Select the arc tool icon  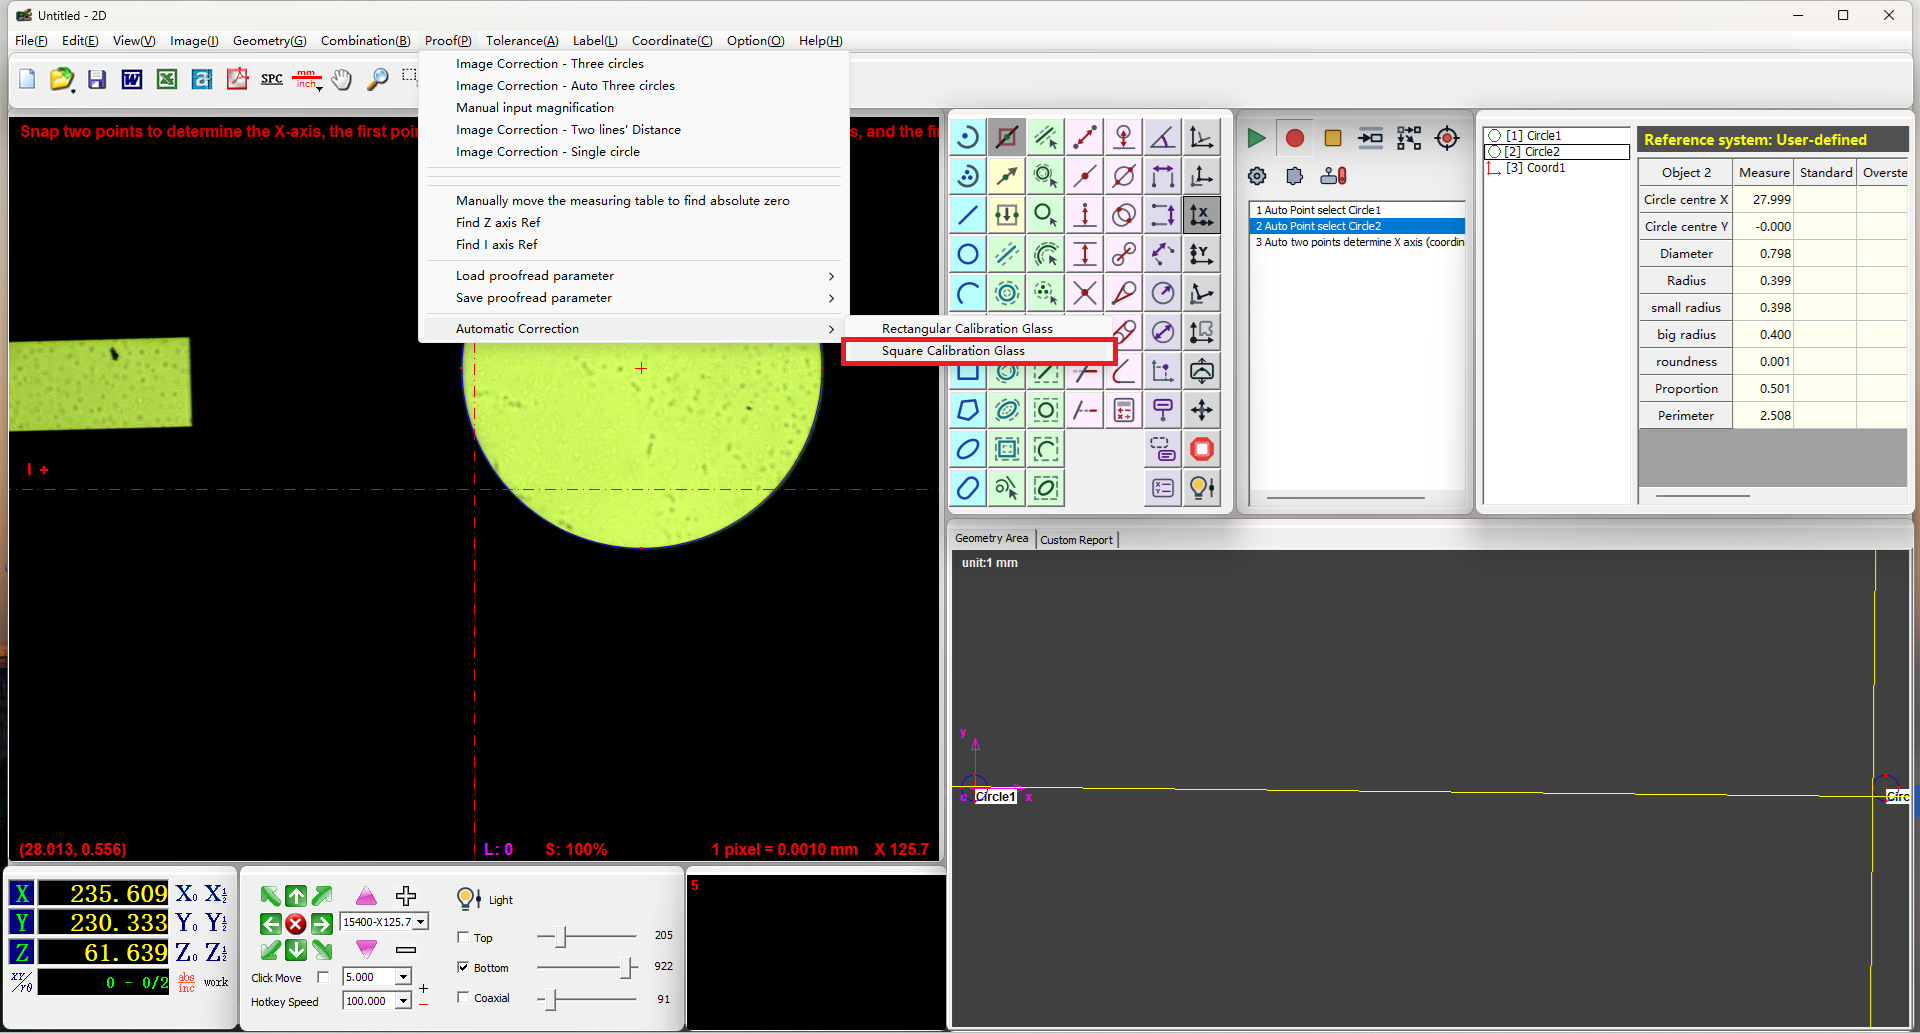tap(968, 293)
